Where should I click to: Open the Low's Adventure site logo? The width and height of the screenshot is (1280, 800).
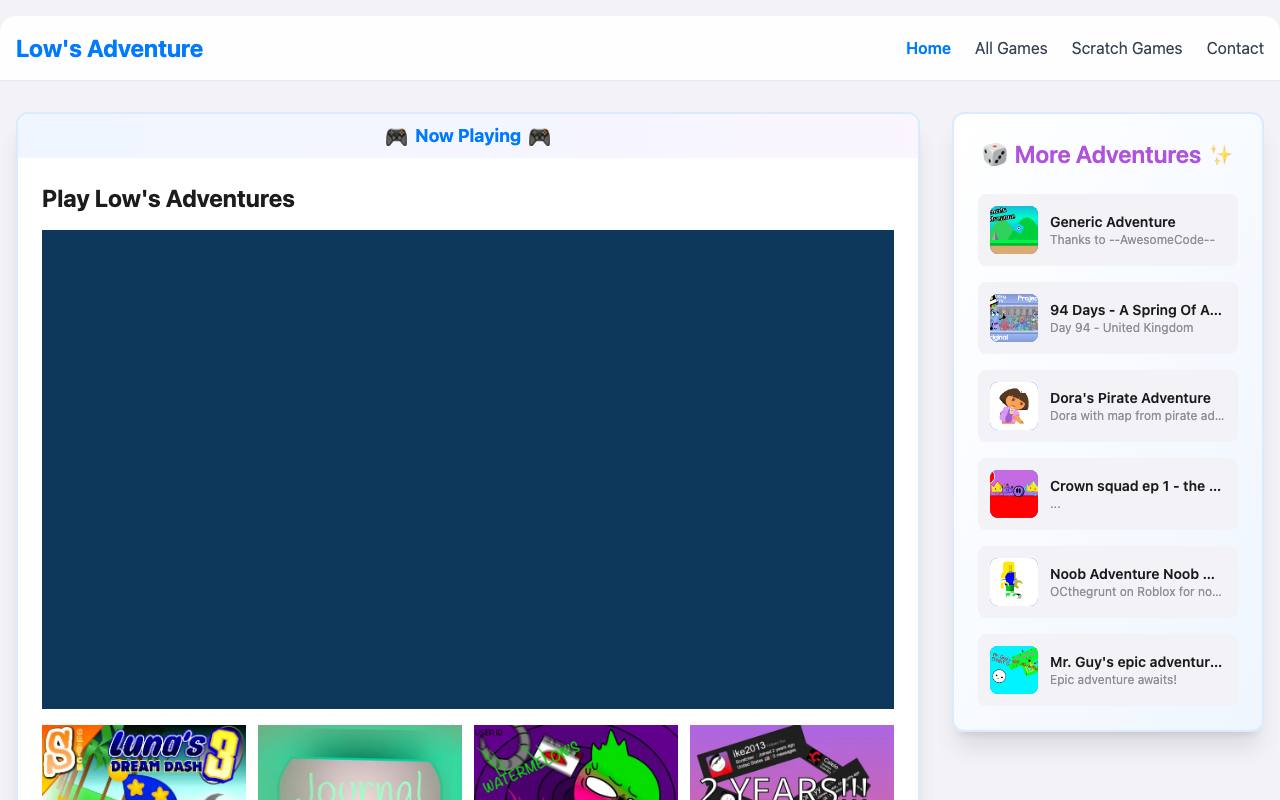point(109,48)
